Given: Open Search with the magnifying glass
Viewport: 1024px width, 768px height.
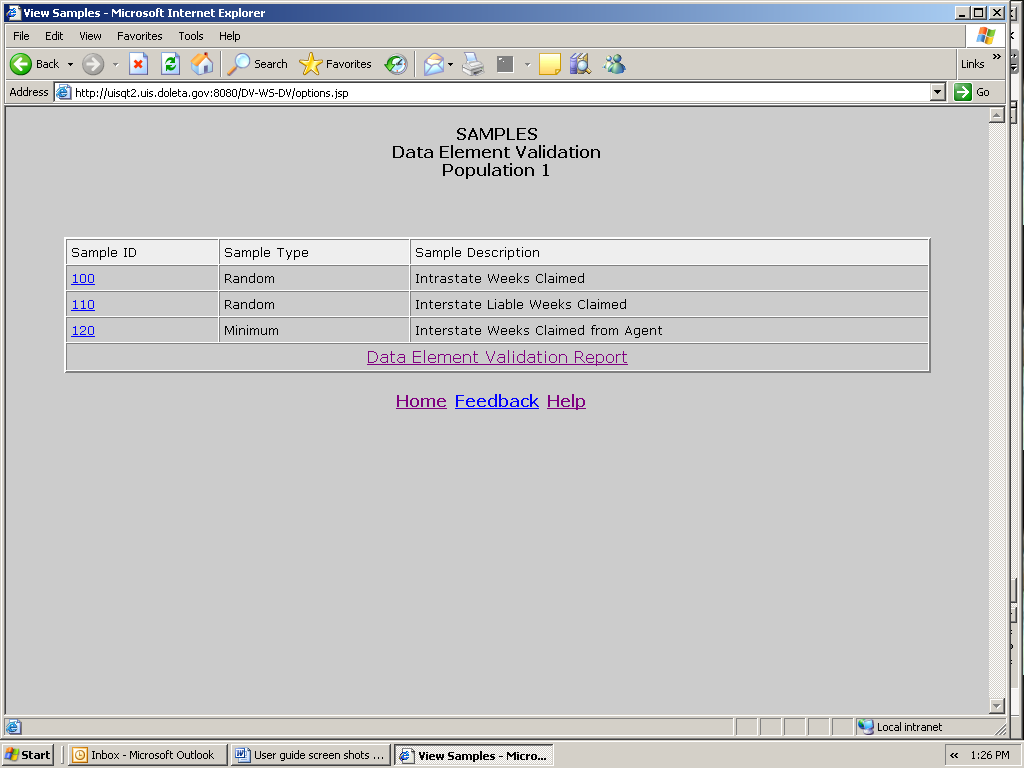Looking at the screenshot, I should (x=257, y=64).
